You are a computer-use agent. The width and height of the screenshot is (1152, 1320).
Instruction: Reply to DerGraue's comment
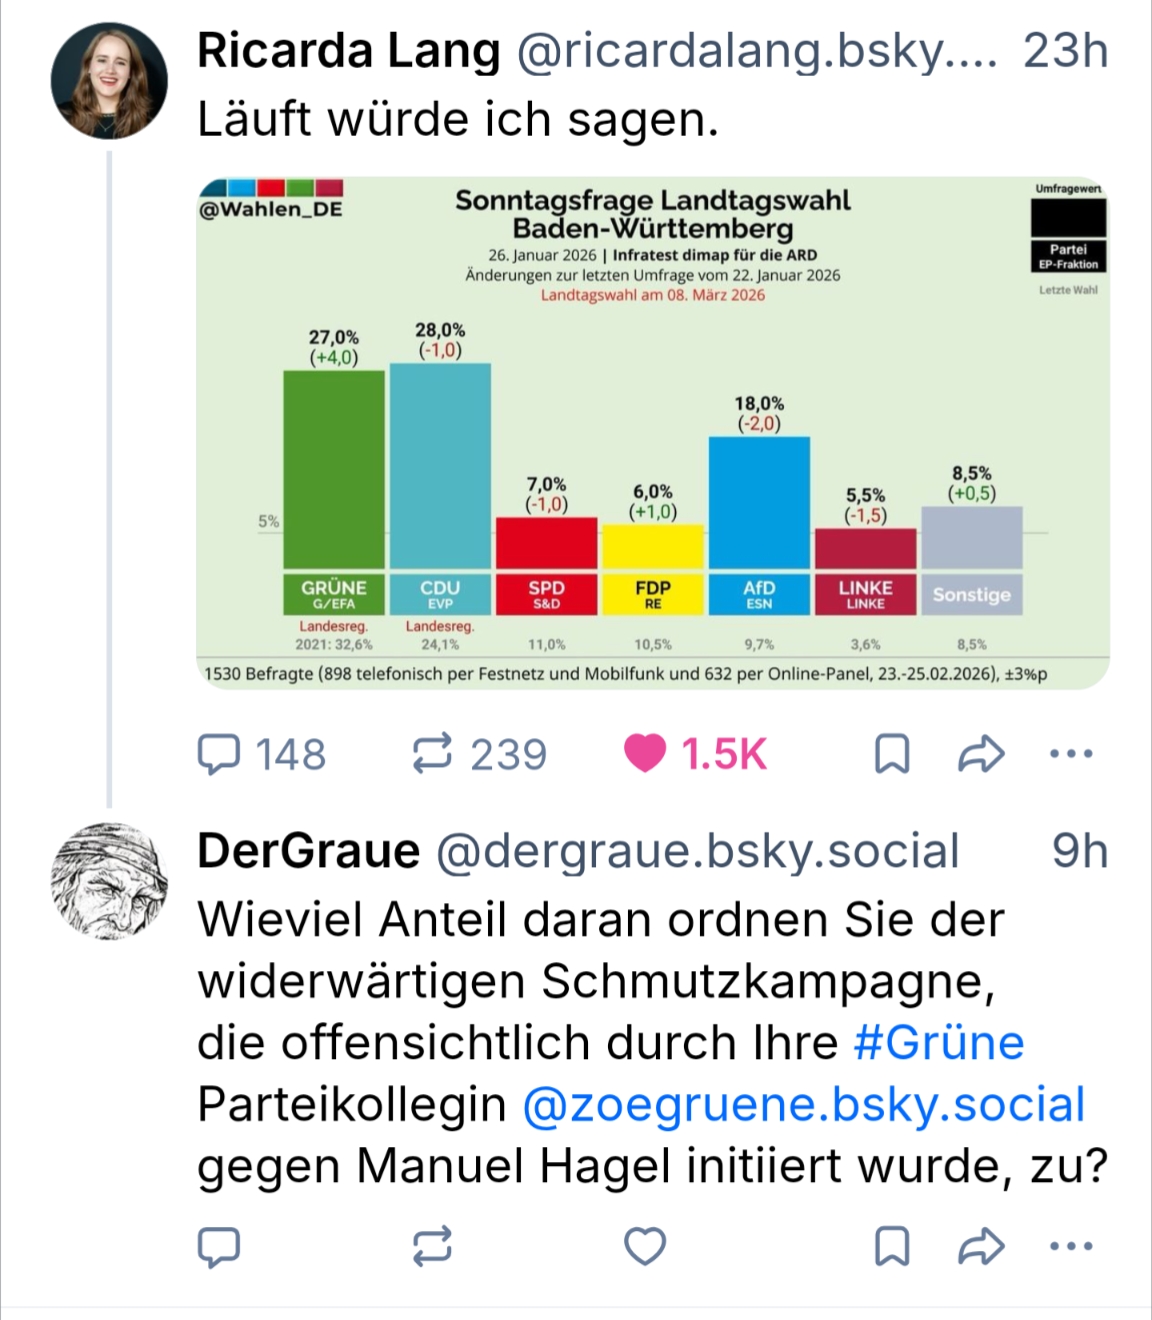tap(220, 1247)
